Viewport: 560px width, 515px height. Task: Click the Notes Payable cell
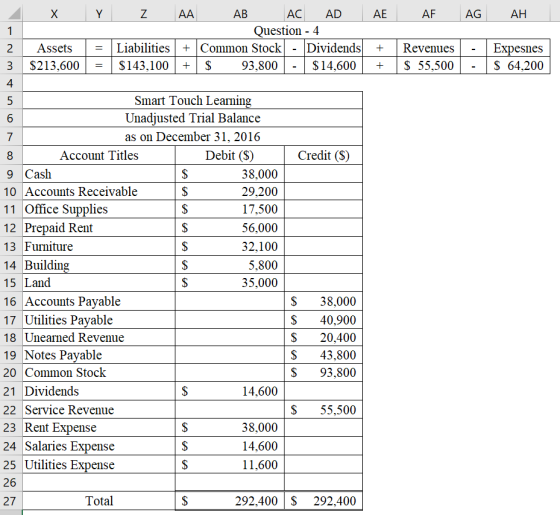click(x=99, y=355)
